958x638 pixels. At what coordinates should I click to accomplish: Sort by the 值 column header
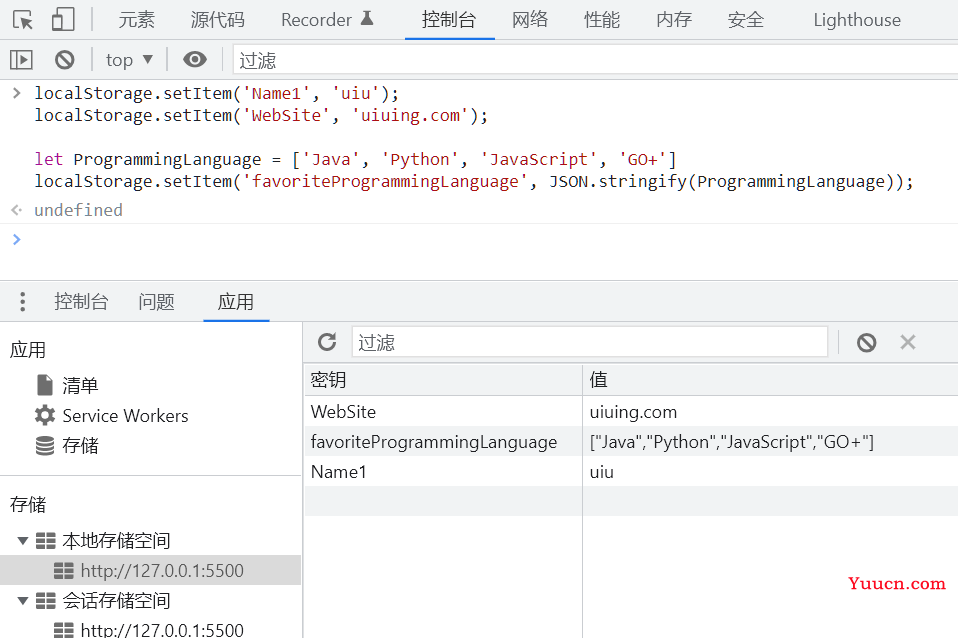770,380
